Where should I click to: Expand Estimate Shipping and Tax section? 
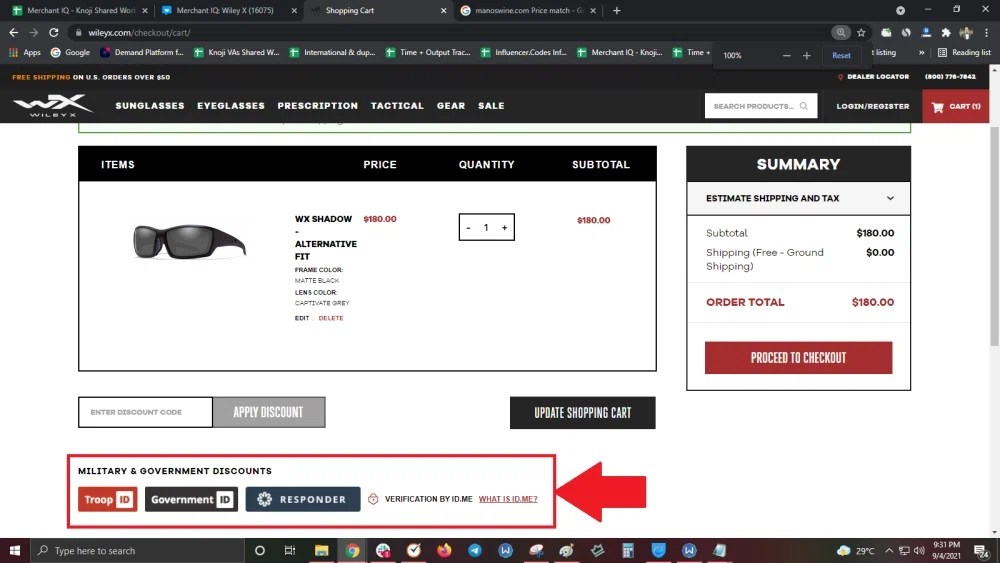point(798,198)
